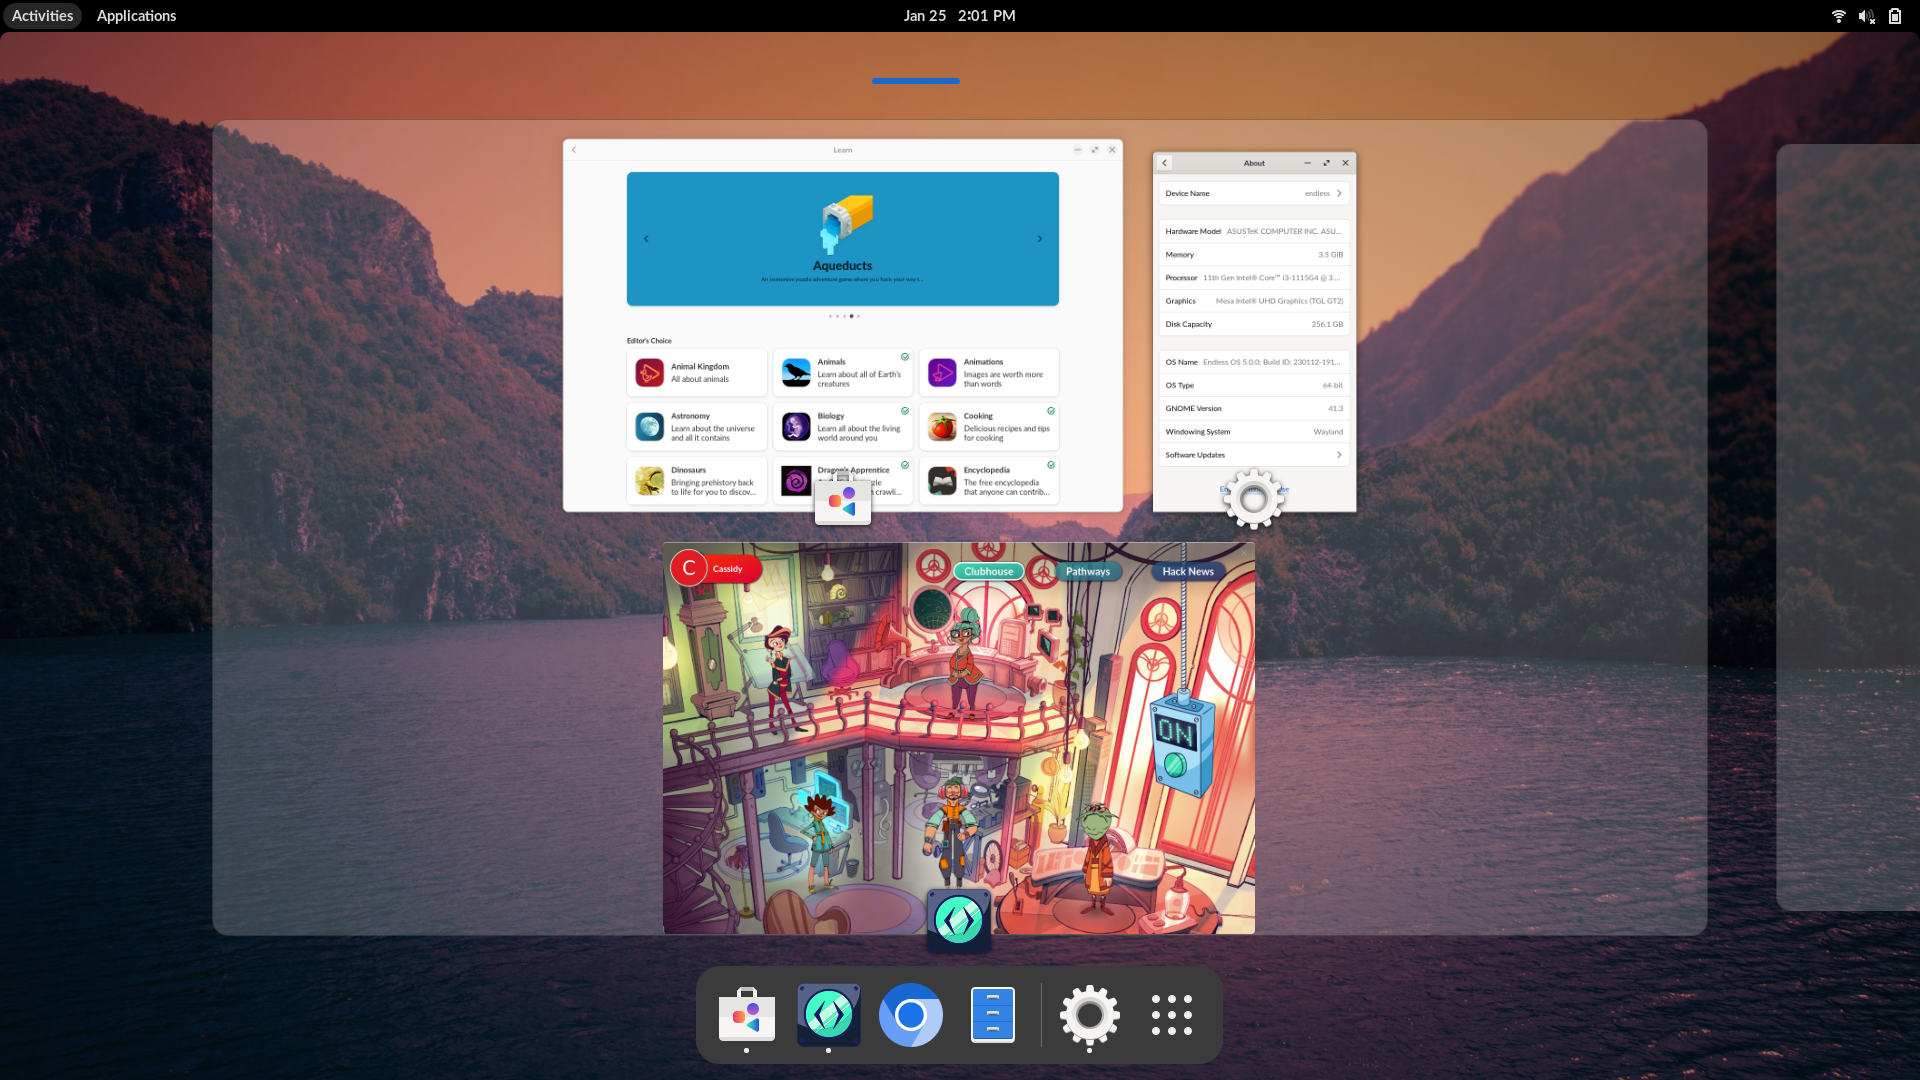Click the Hack News label button
The height and width of the screenshot is (1080, 1920).
(x=1187, y=570)
